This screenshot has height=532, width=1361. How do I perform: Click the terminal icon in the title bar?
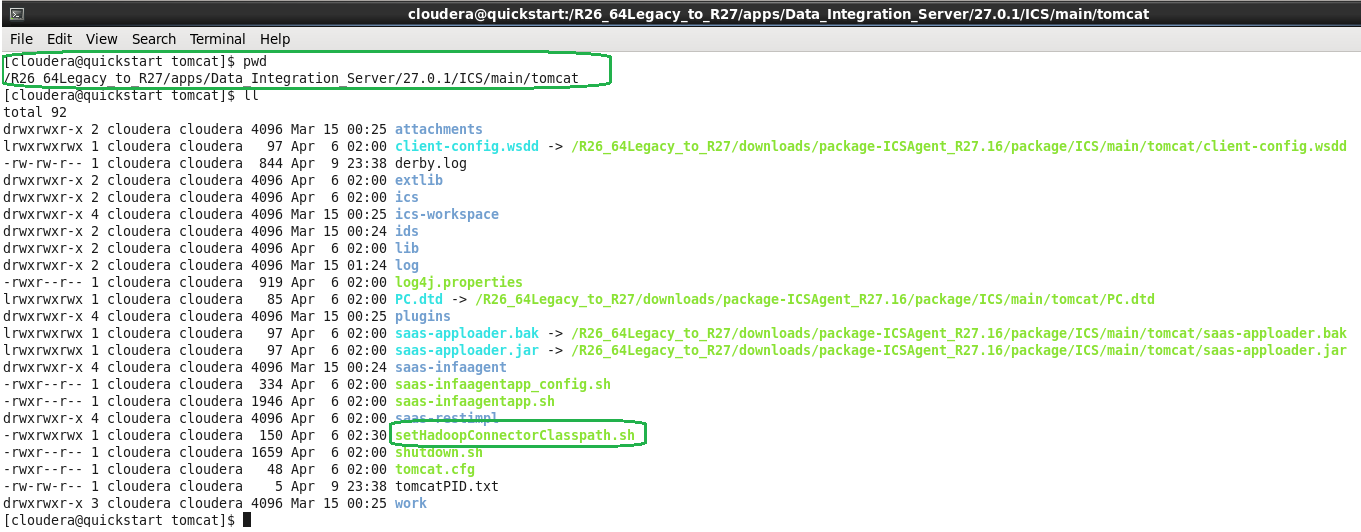pyautogui.click(x=16, y=14)
